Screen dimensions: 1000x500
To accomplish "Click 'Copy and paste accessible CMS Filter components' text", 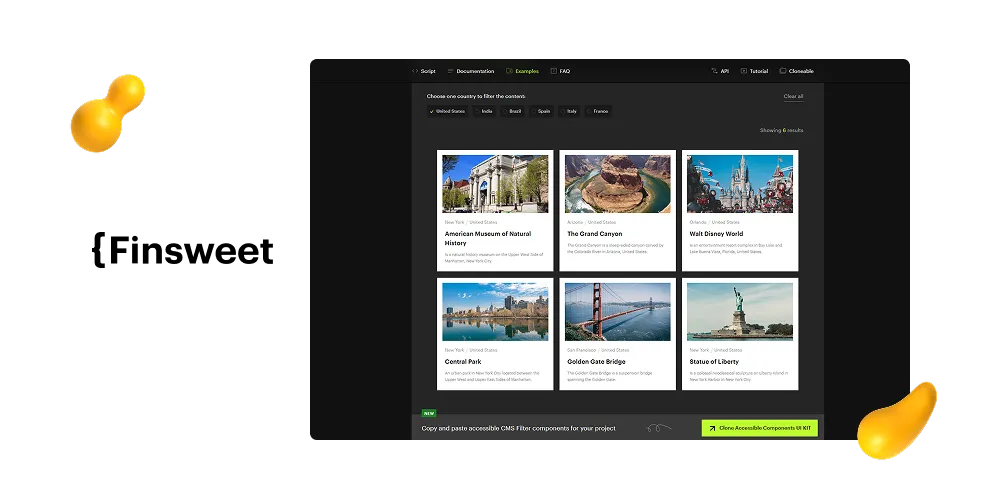I will [518, 429].
